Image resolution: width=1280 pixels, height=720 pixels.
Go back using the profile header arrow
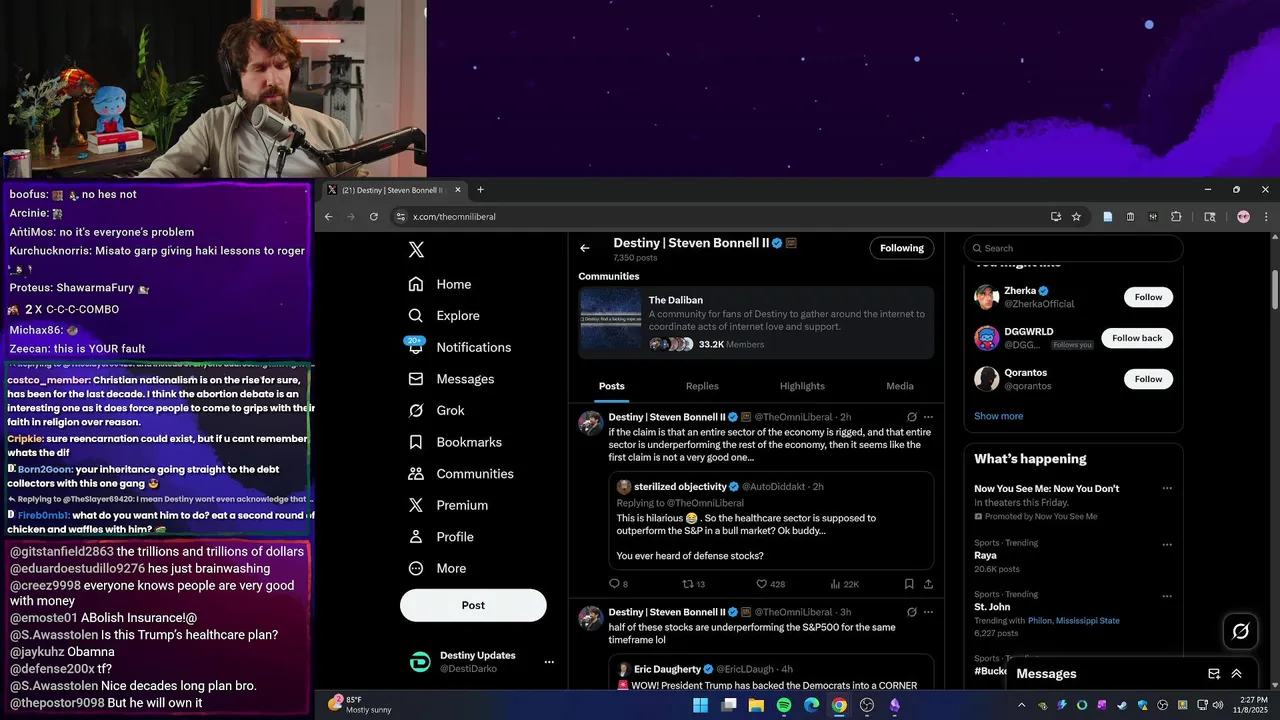coord(585,248)
